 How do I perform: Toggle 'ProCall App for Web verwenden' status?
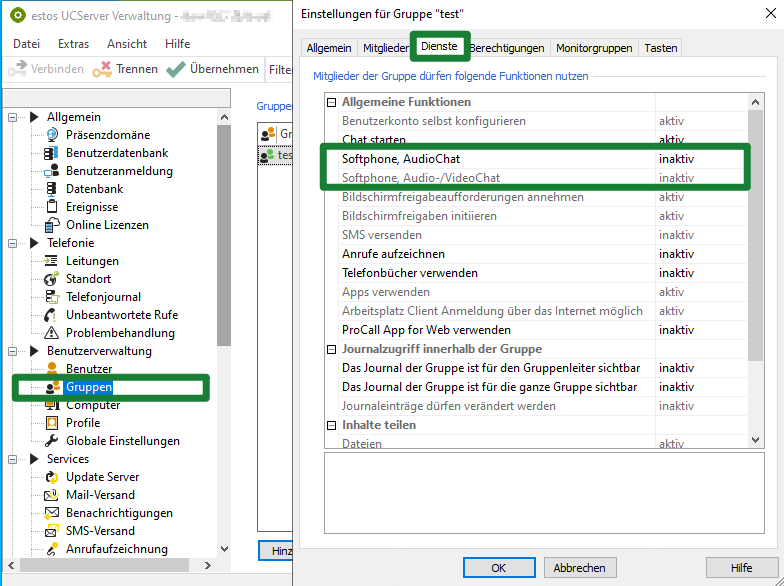point(676,330)
